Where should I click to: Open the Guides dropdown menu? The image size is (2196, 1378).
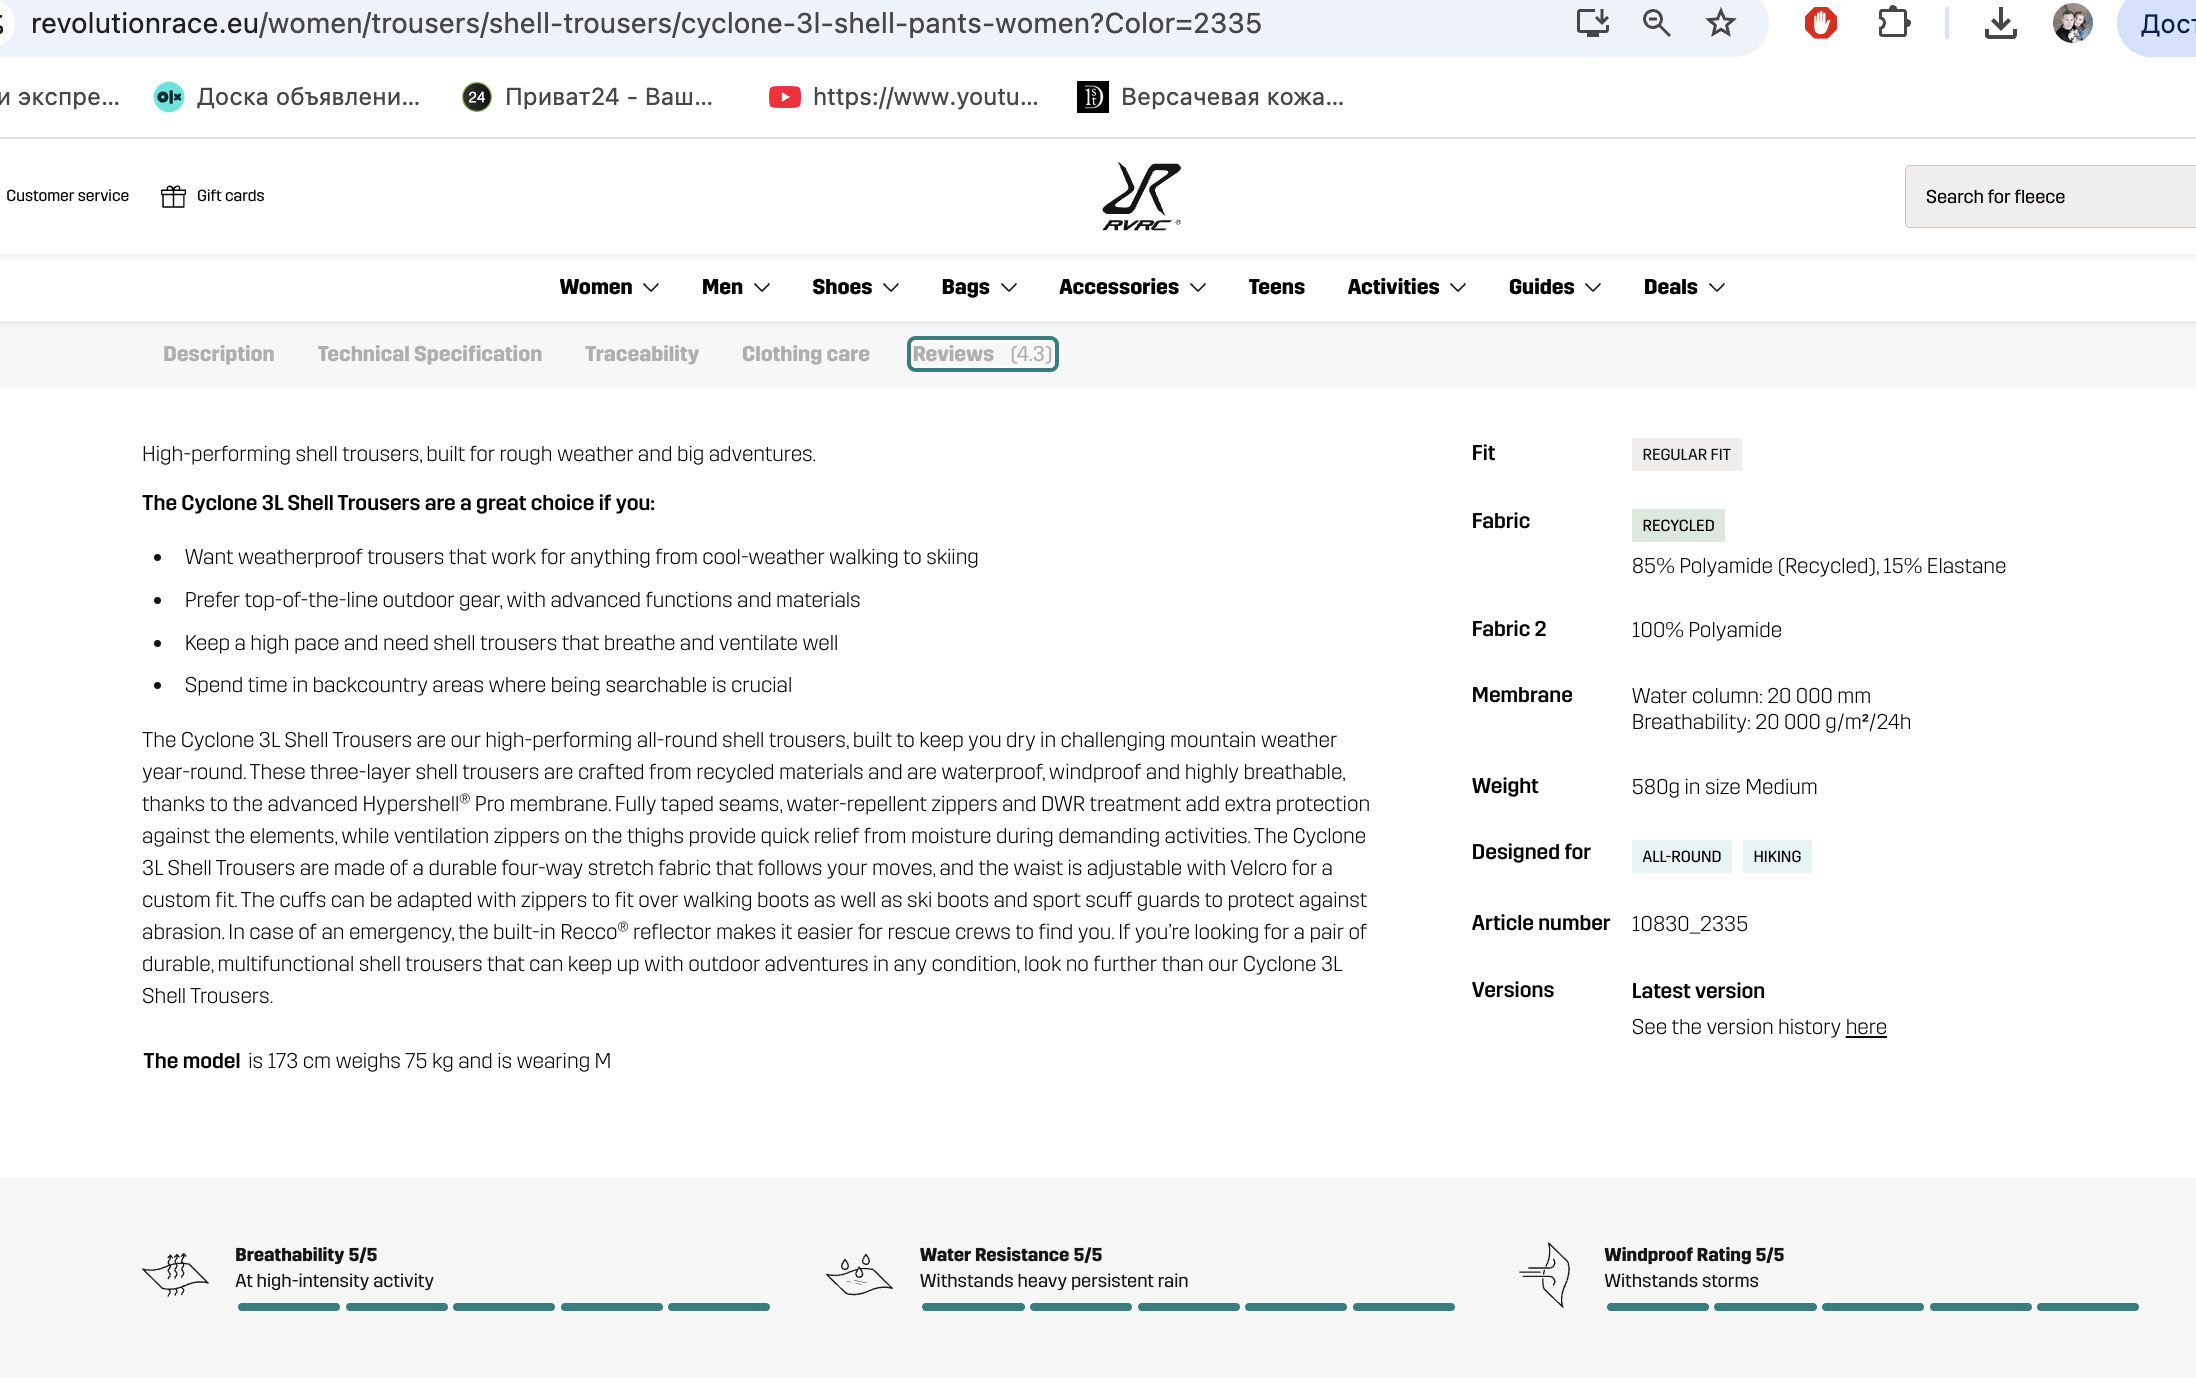1555,287
